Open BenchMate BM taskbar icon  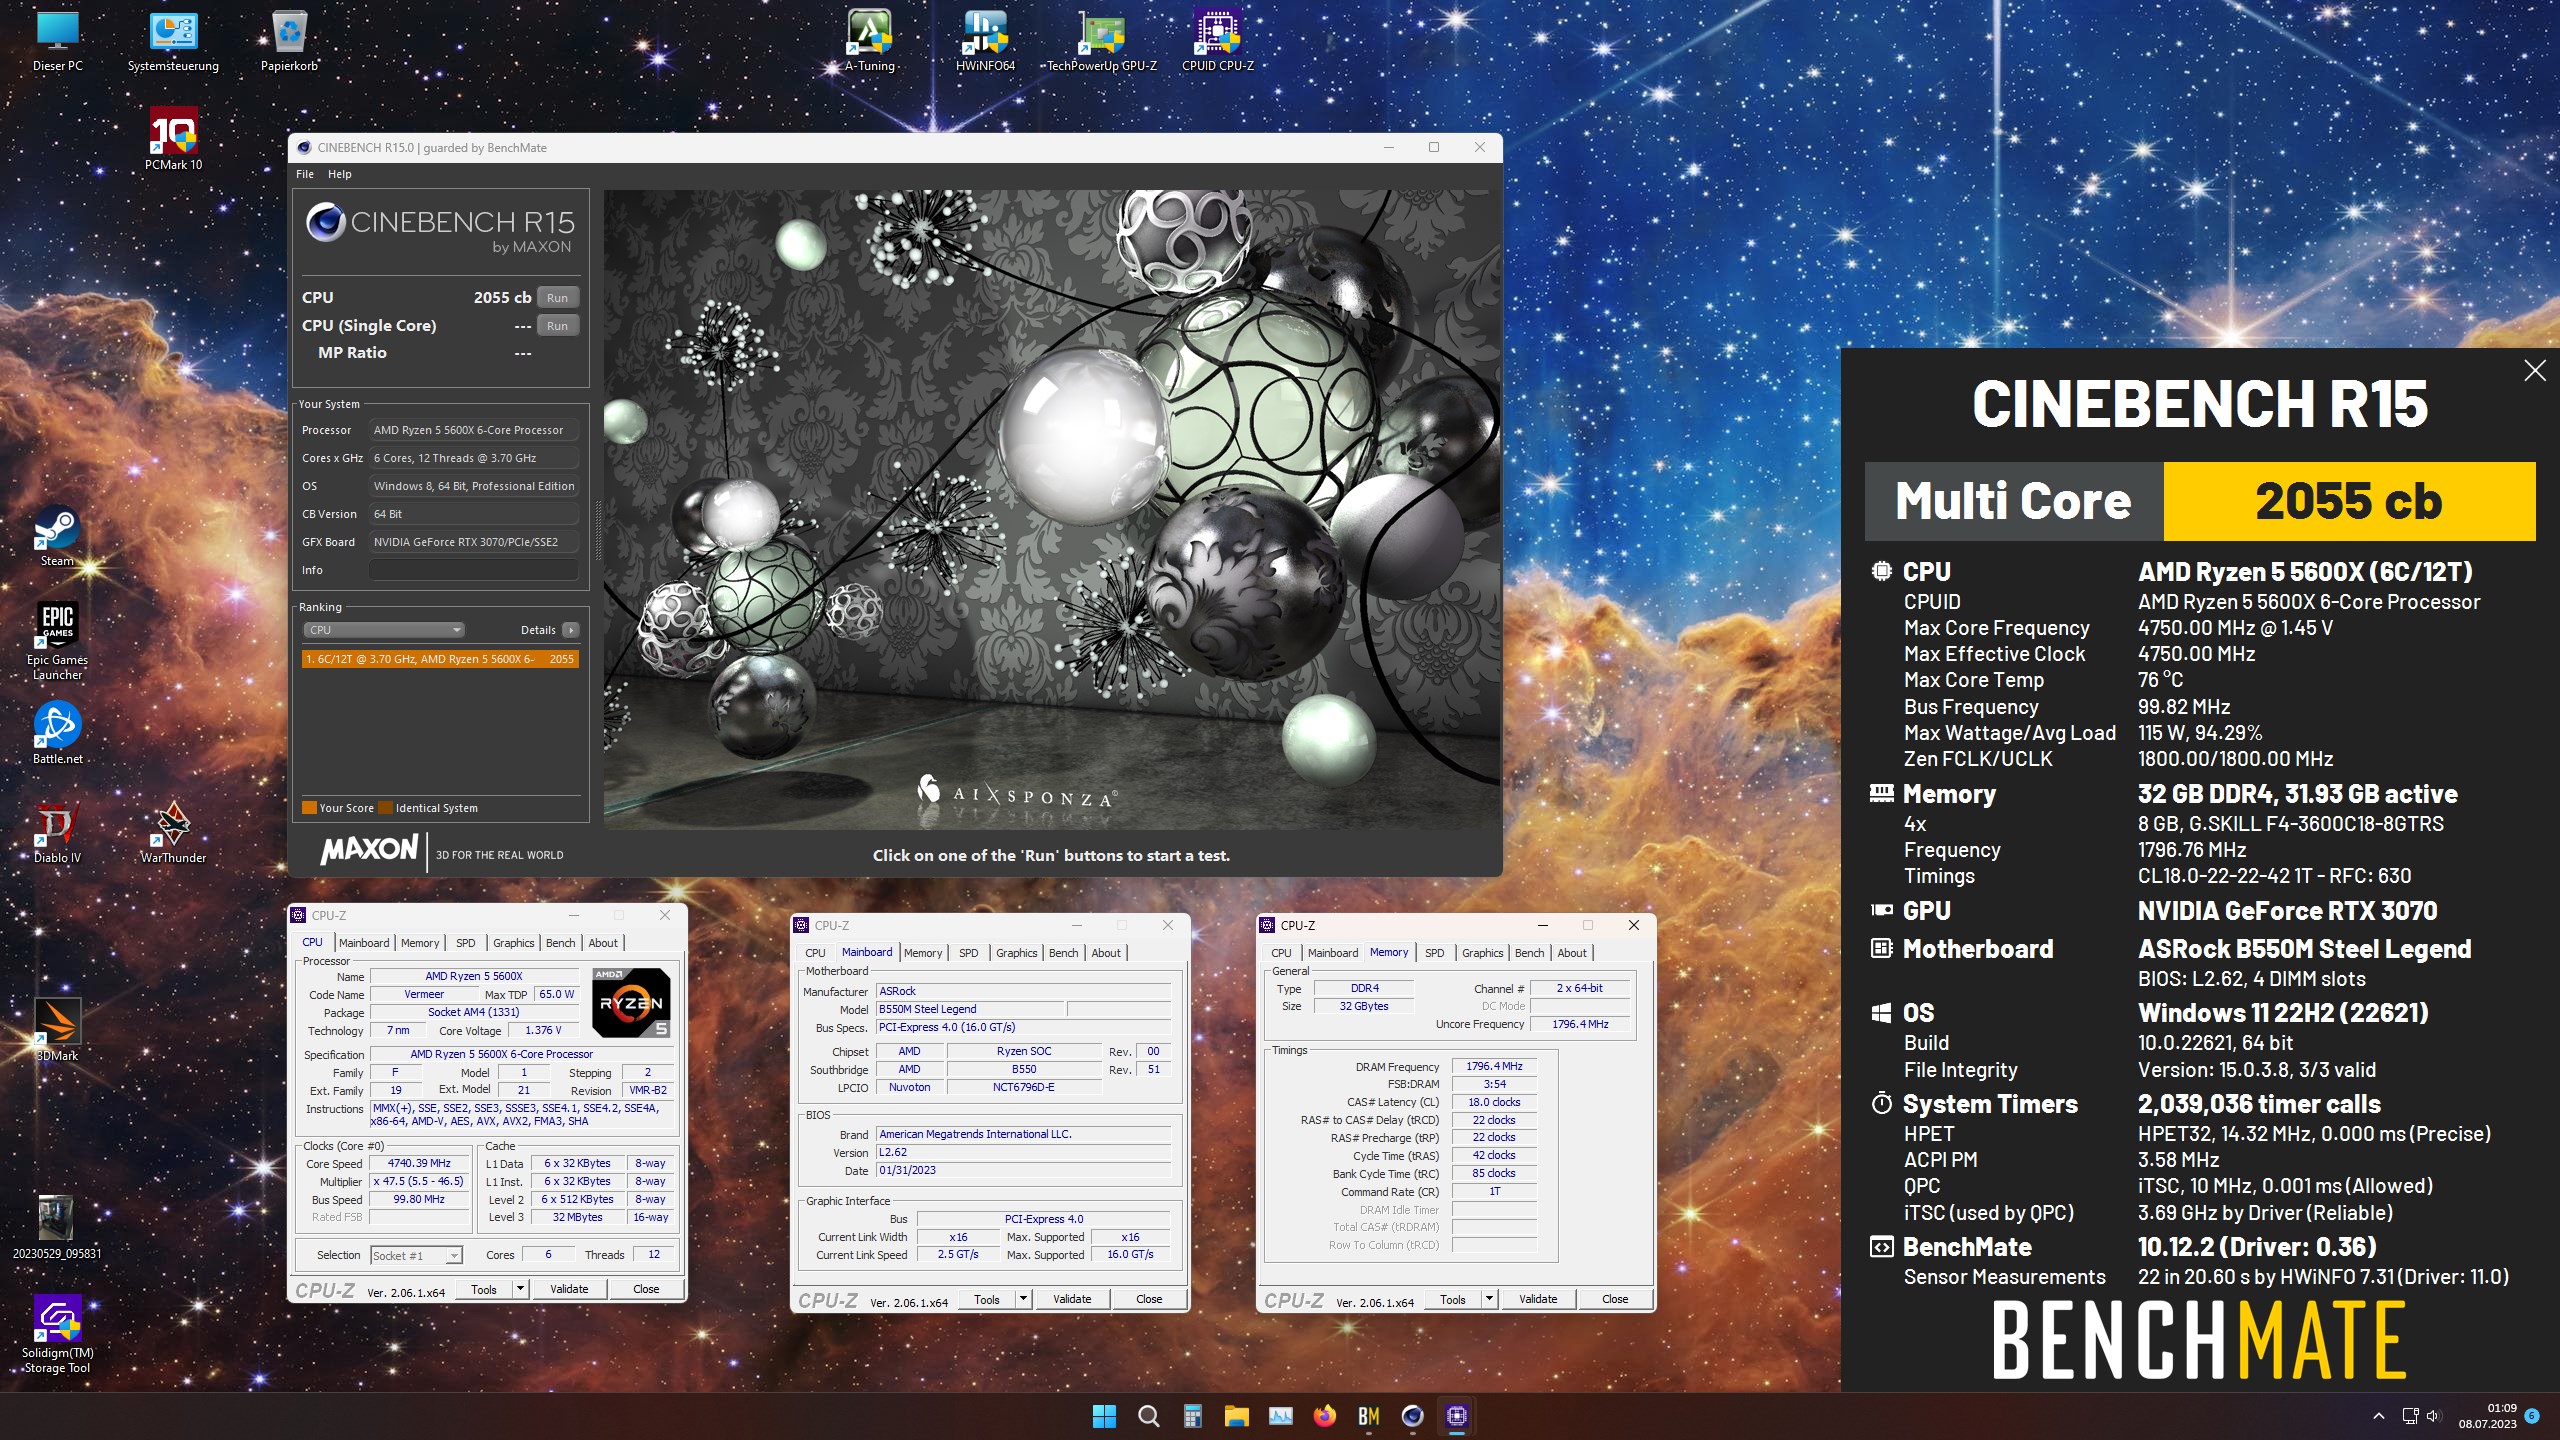[1368, 1416]
